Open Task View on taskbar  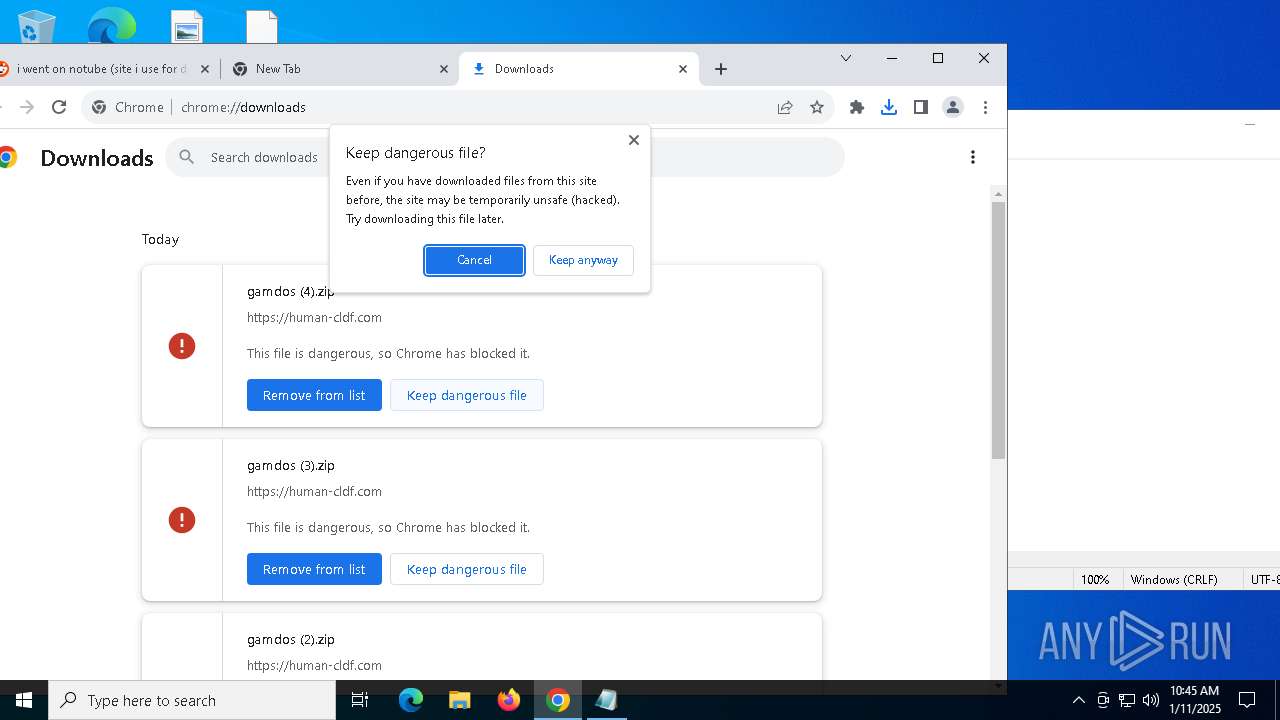(x=360, y=700)
